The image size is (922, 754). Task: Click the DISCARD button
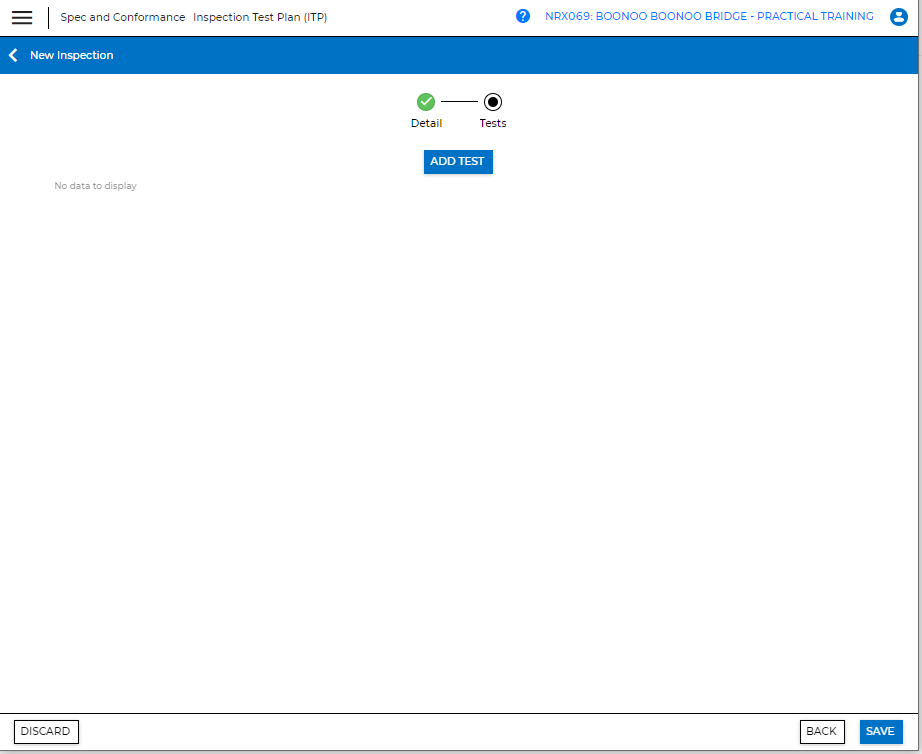tap(46, 731)
